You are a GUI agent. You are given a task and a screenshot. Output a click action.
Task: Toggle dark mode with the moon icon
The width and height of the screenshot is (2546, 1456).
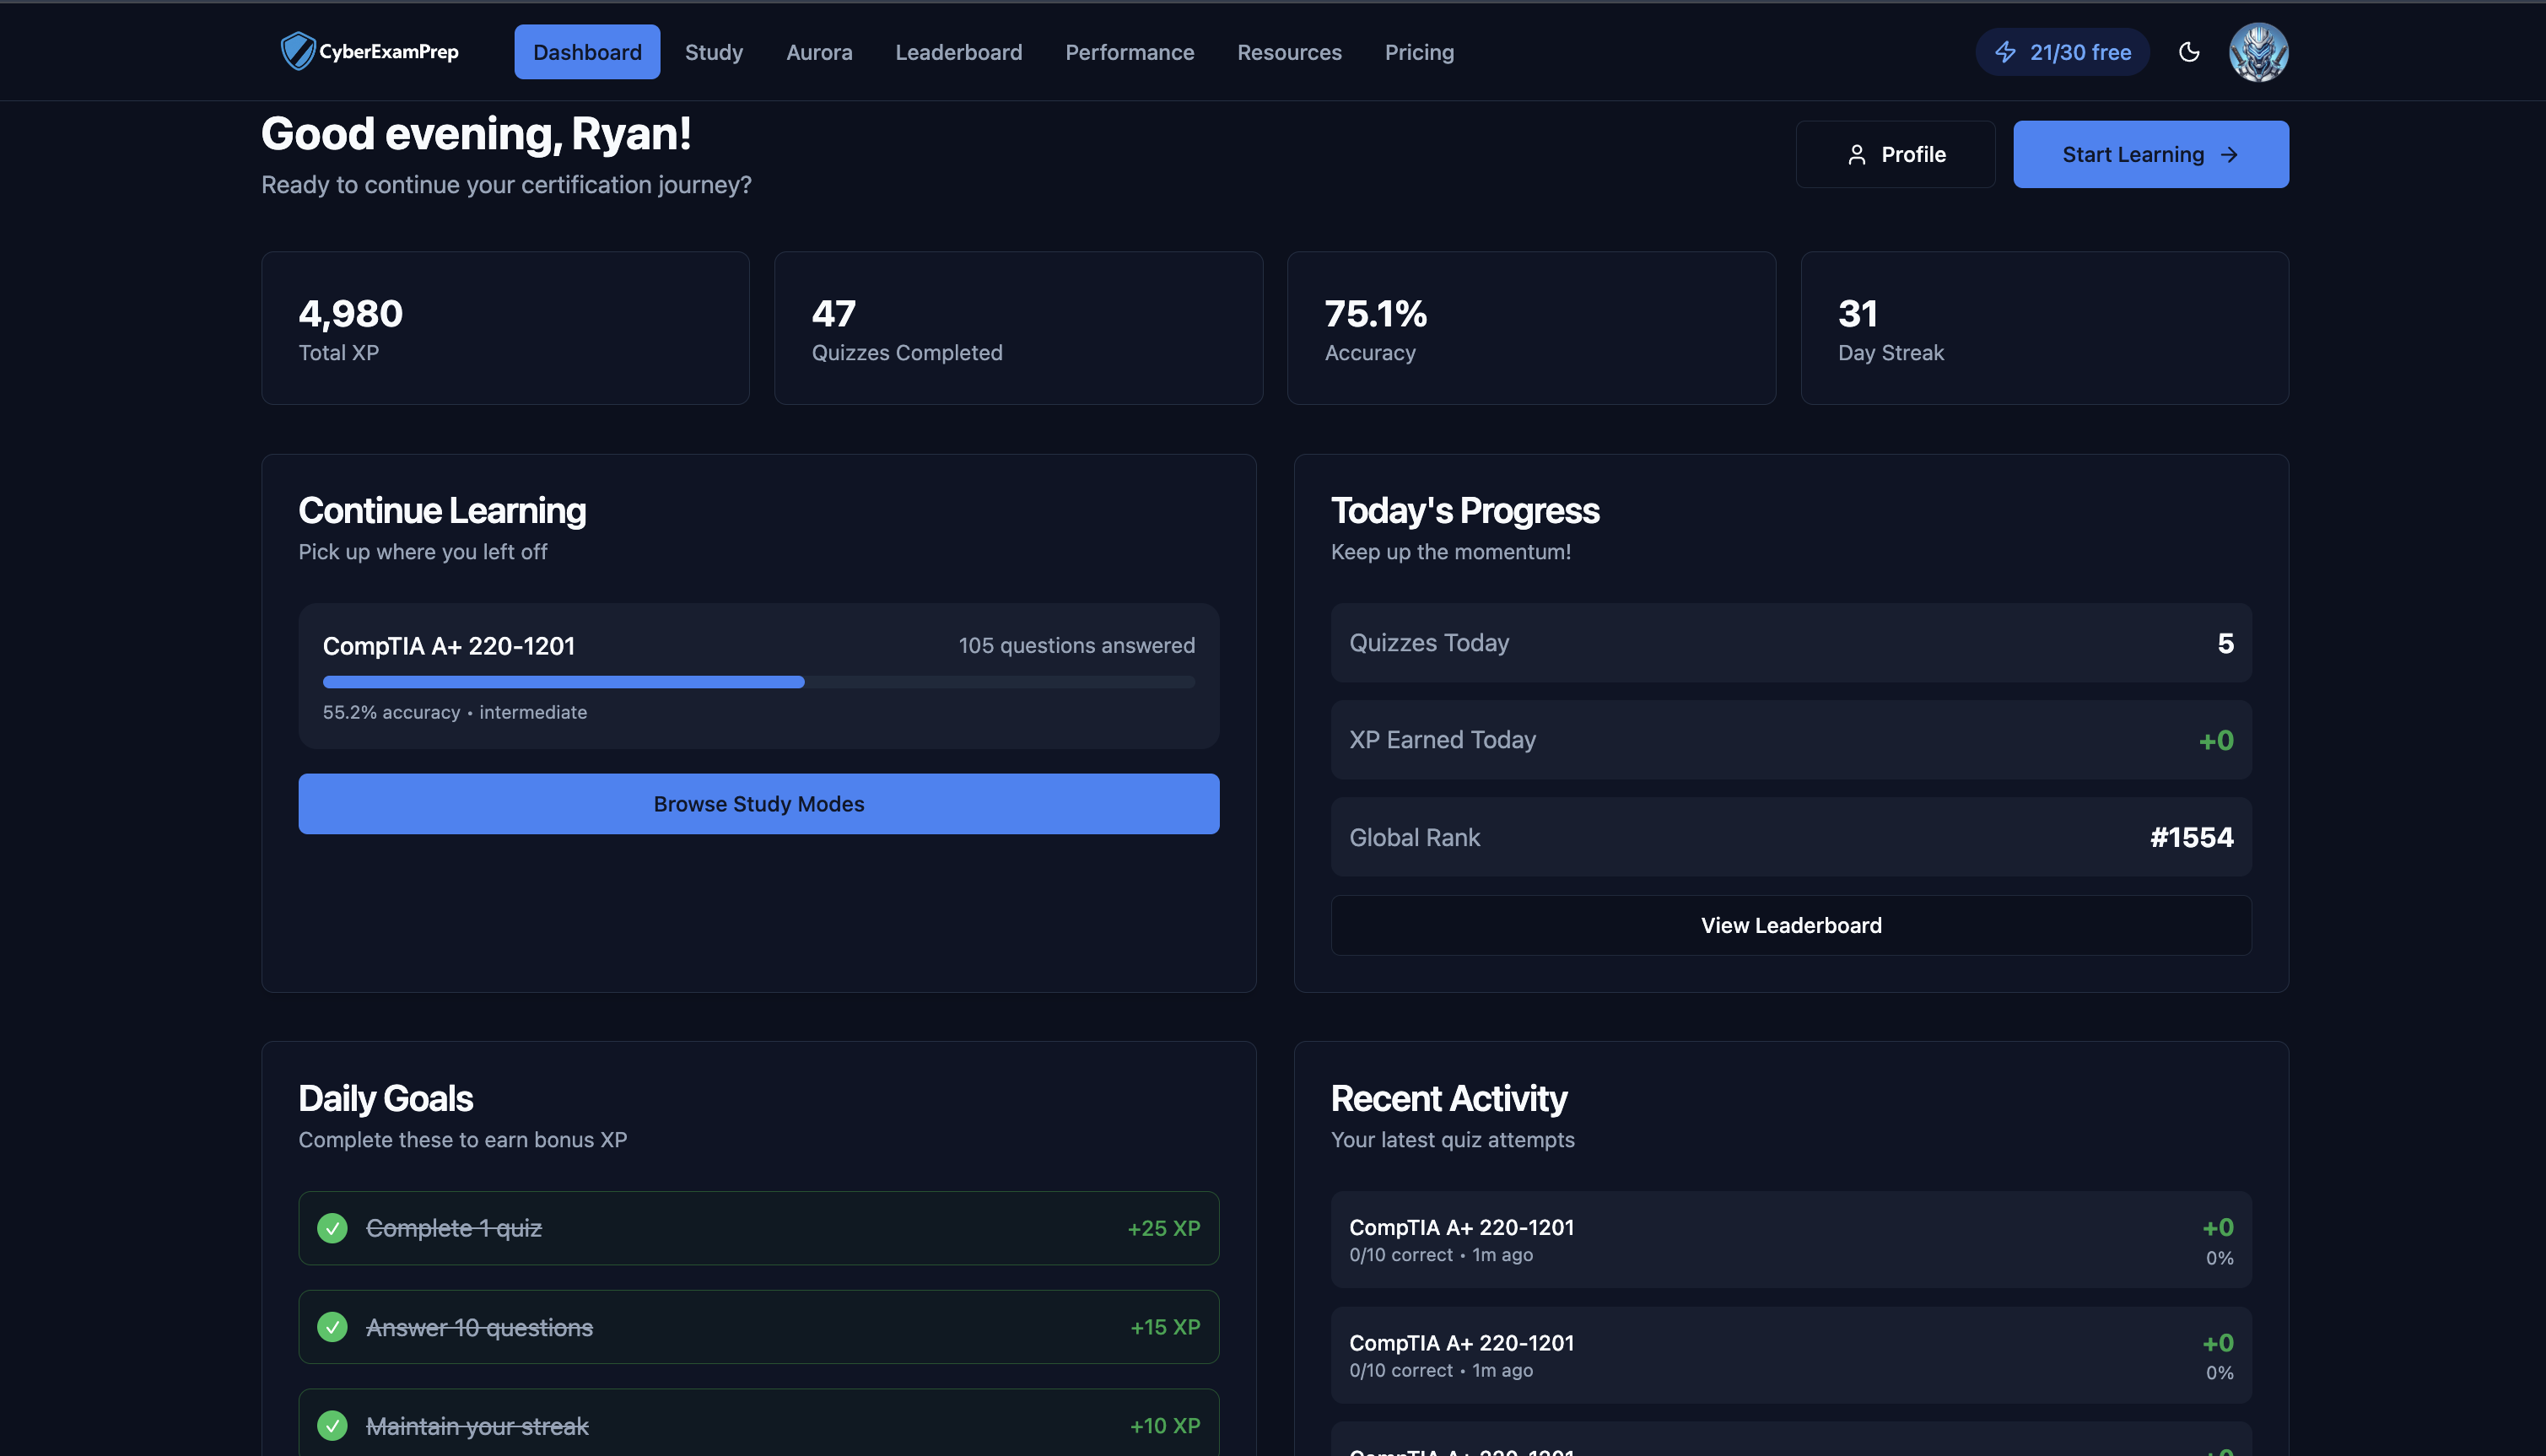point(2189,52)
